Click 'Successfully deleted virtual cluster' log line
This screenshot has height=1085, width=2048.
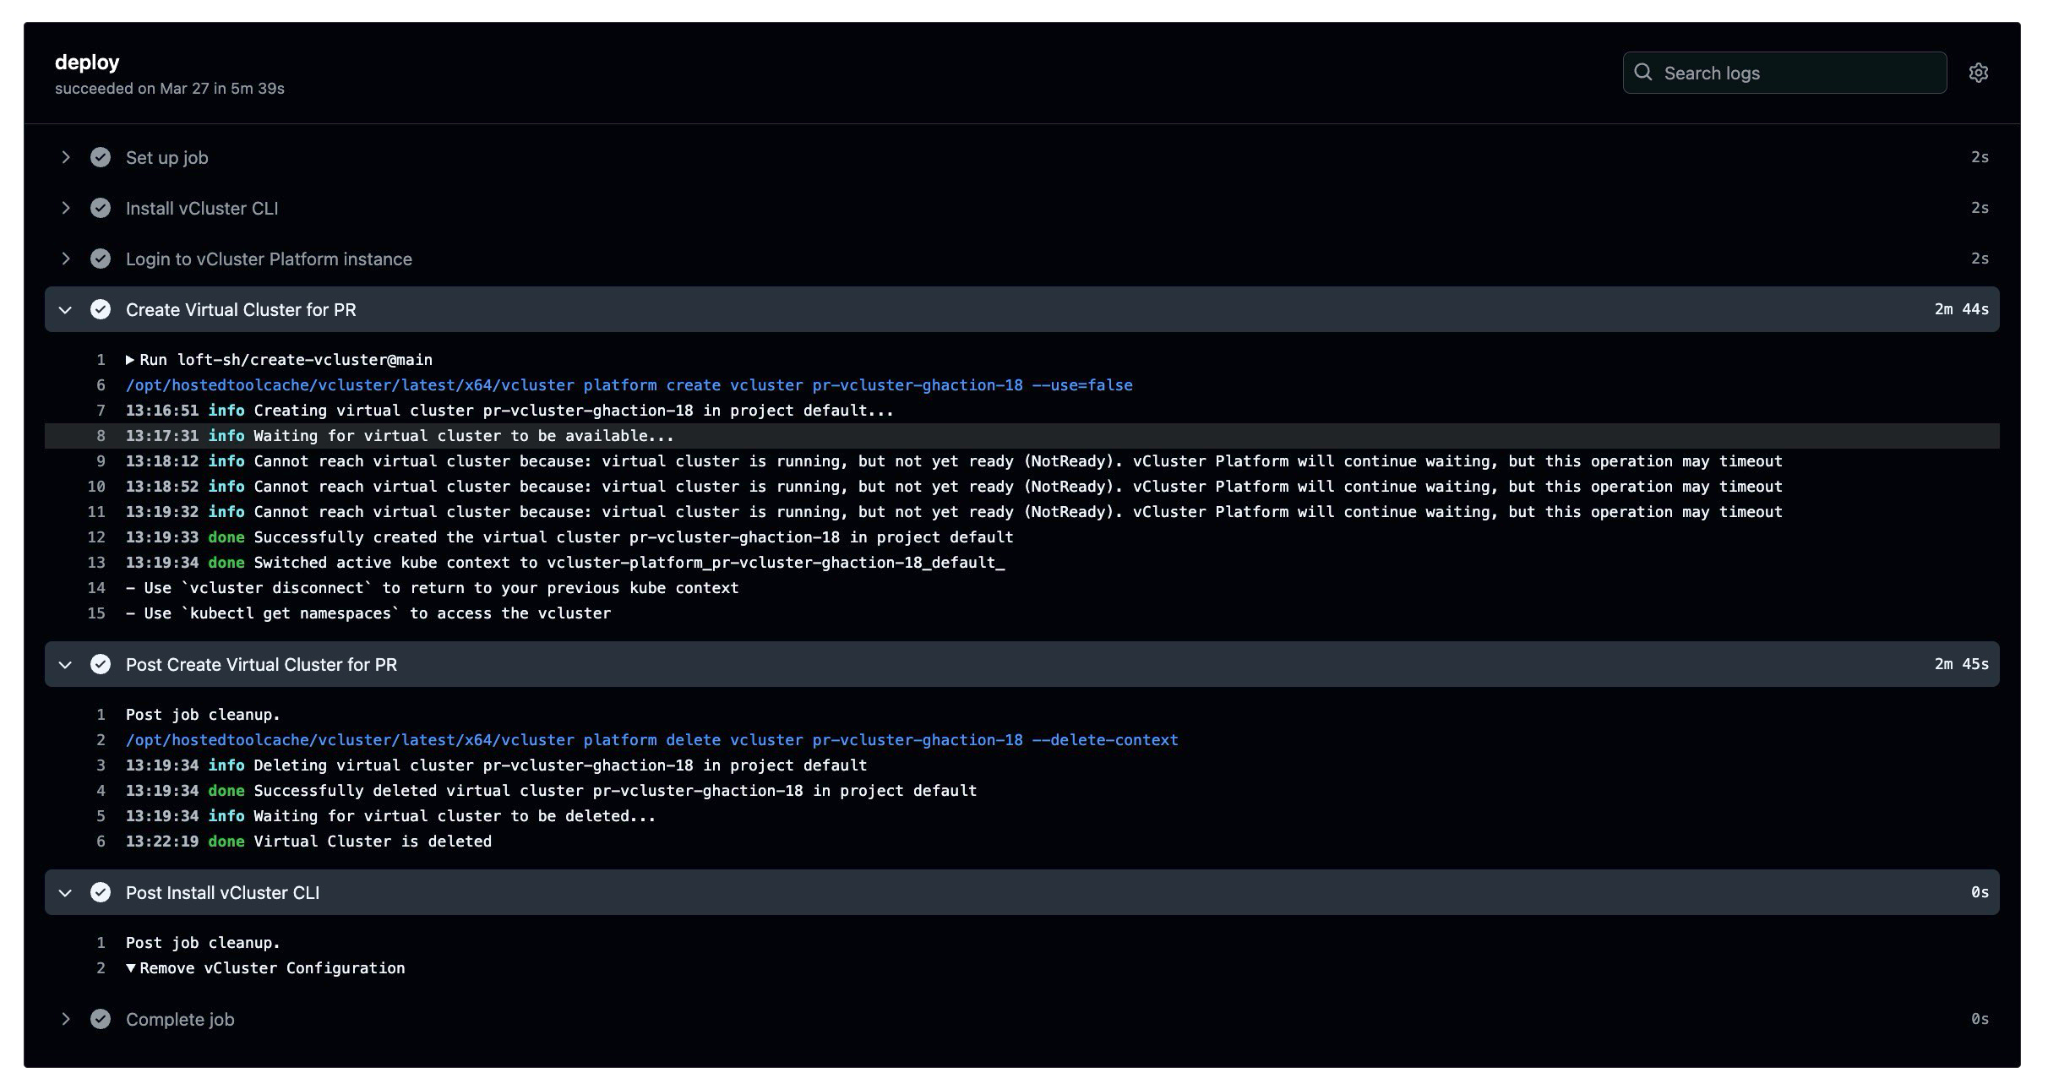[551, 791]
